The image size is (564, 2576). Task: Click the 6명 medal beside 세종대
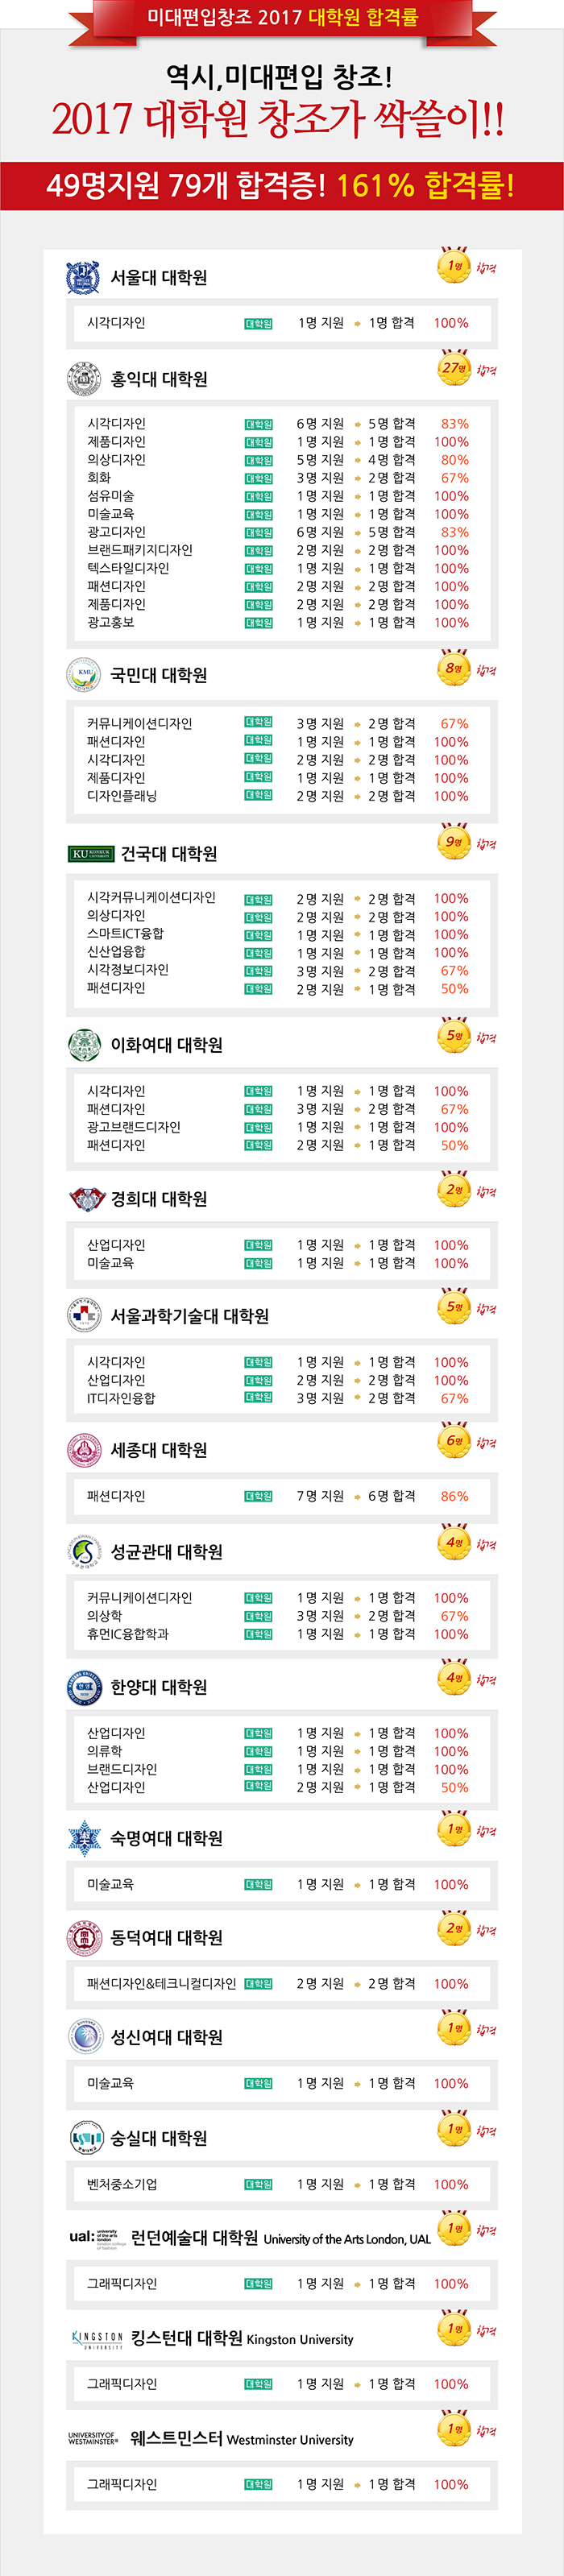pos(454,1441)
